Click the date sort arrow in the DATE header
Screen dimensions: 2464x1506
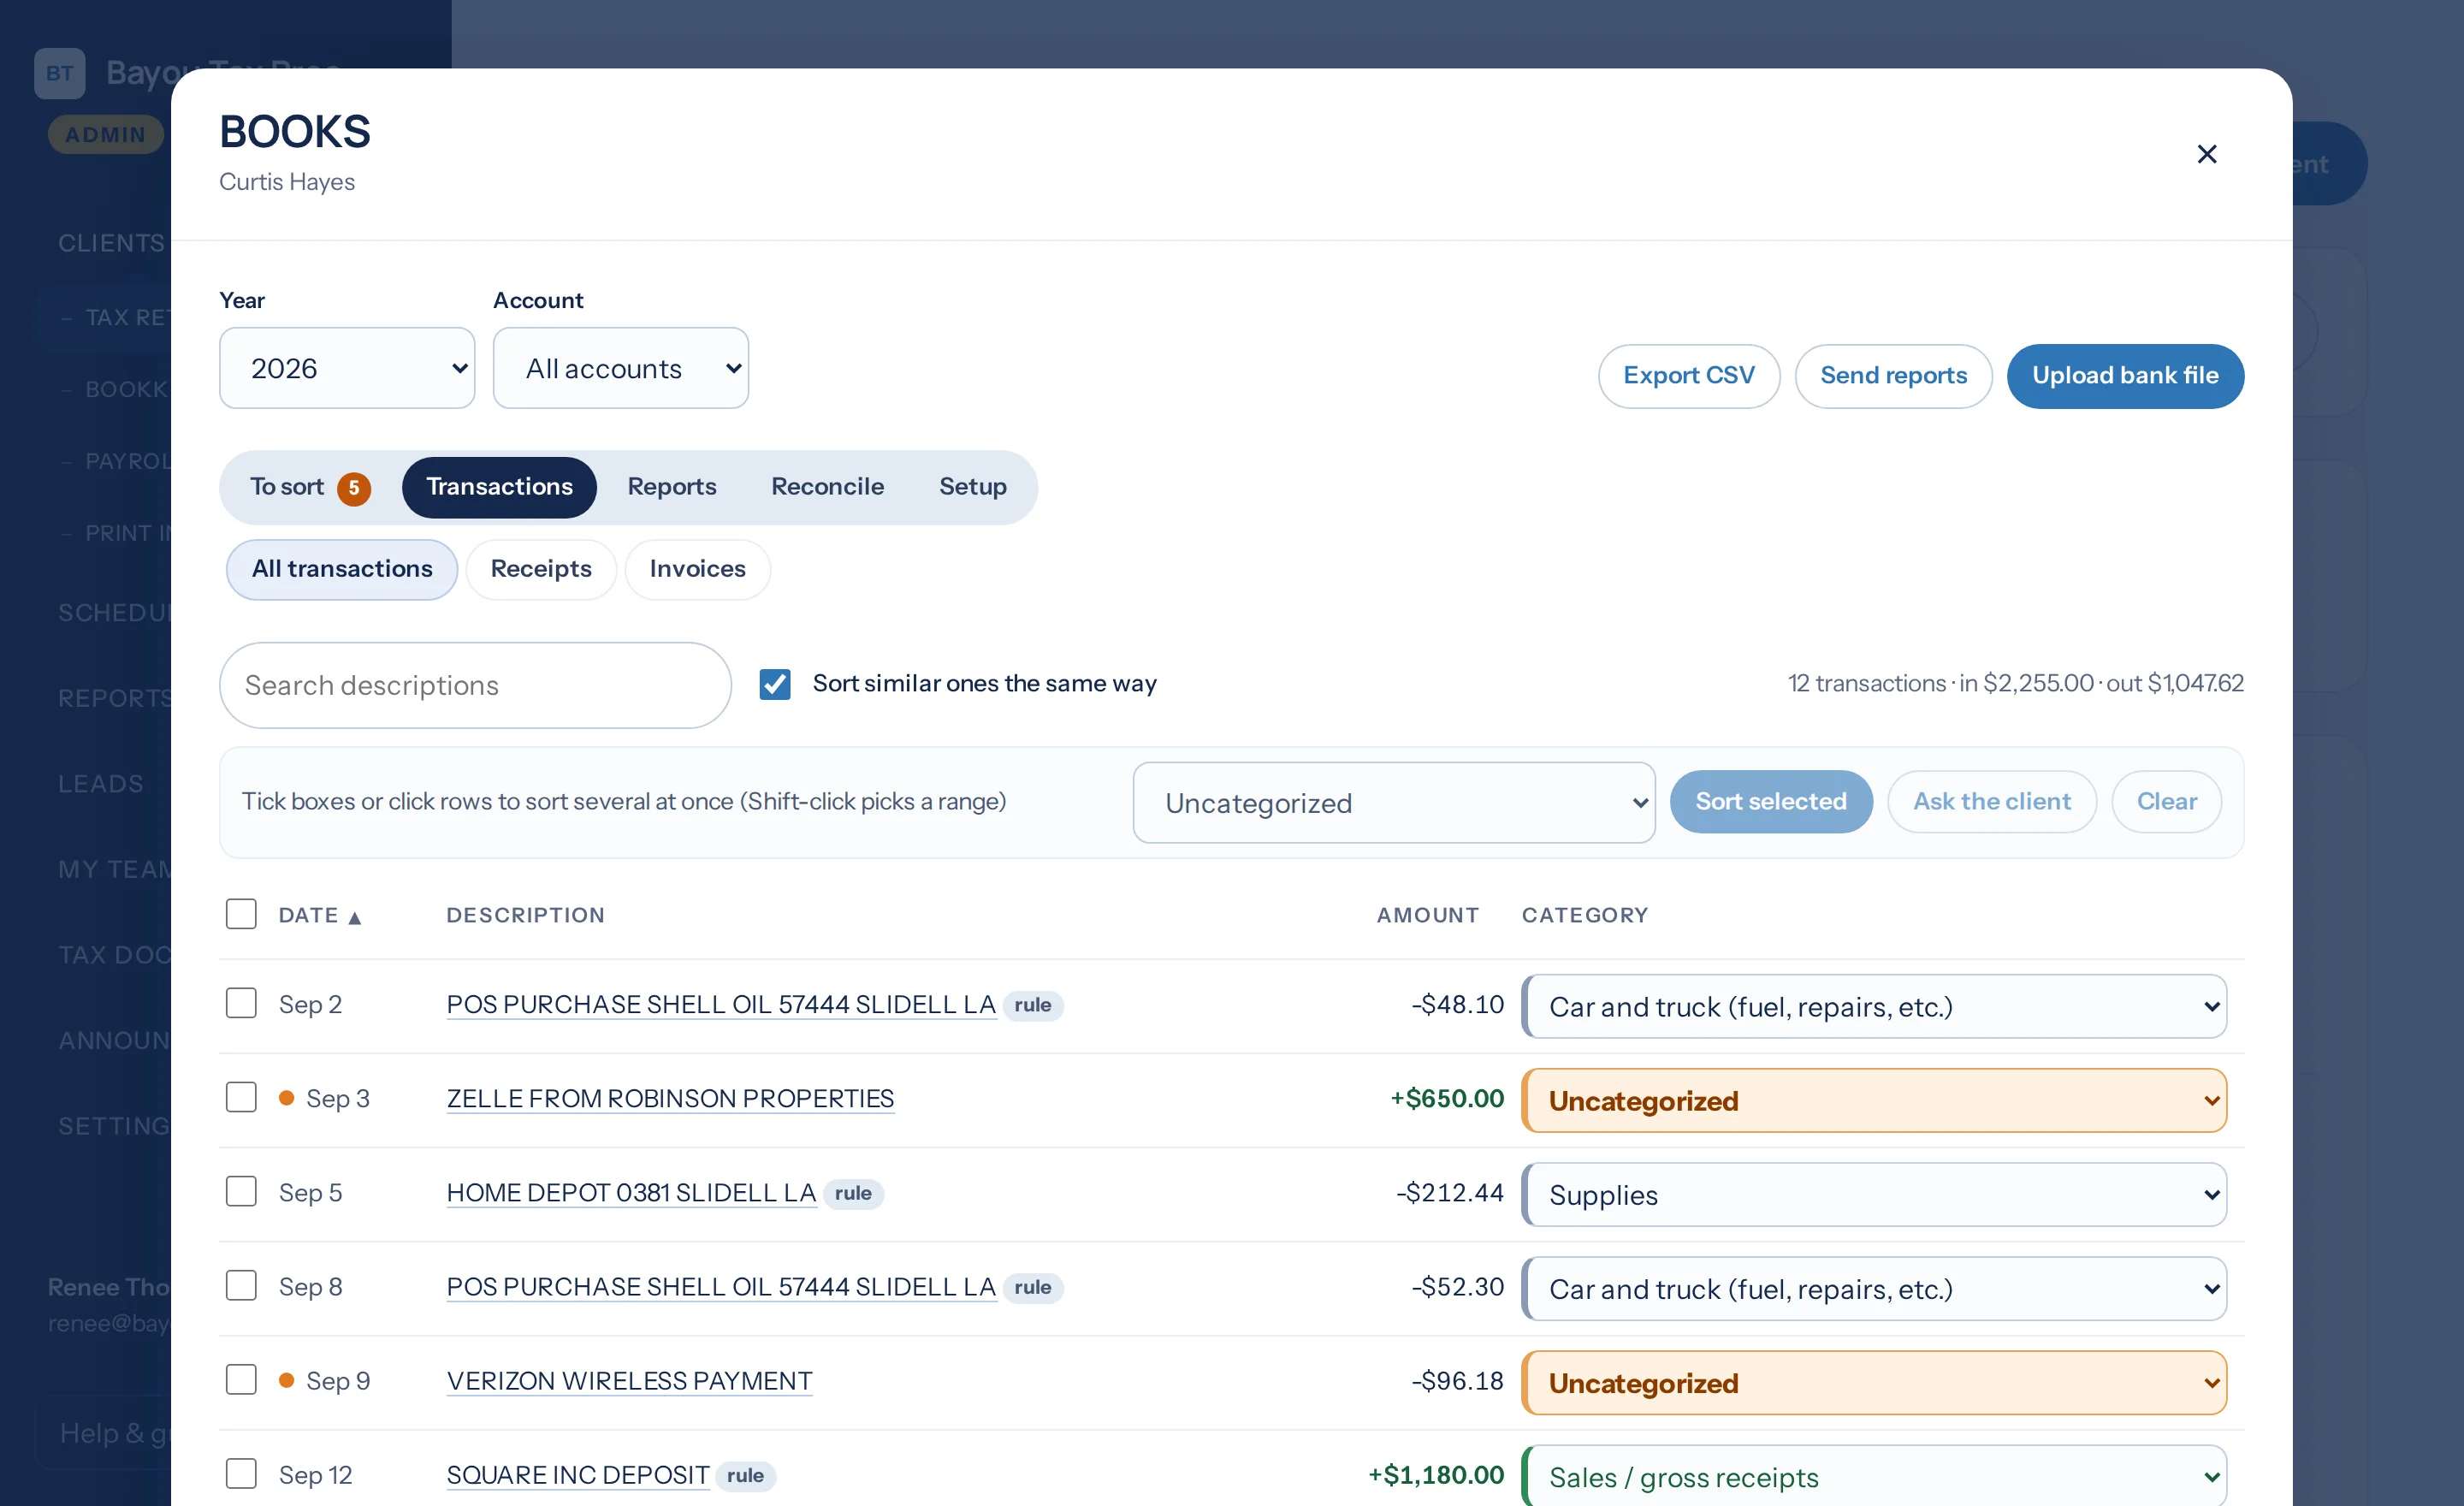pos(354,917)
